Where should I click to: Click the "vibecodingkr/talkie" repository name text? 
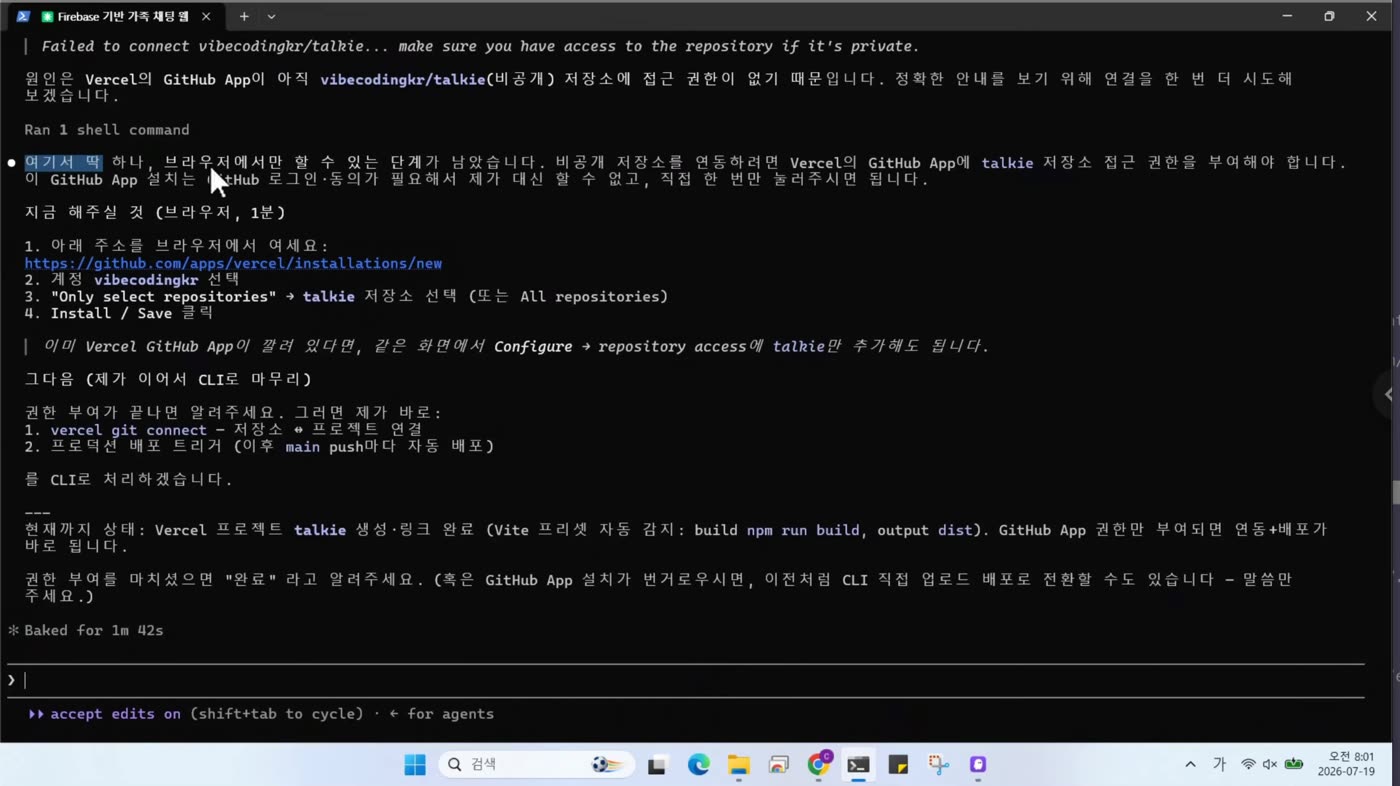pyautogui.click(x=403, y=80)
